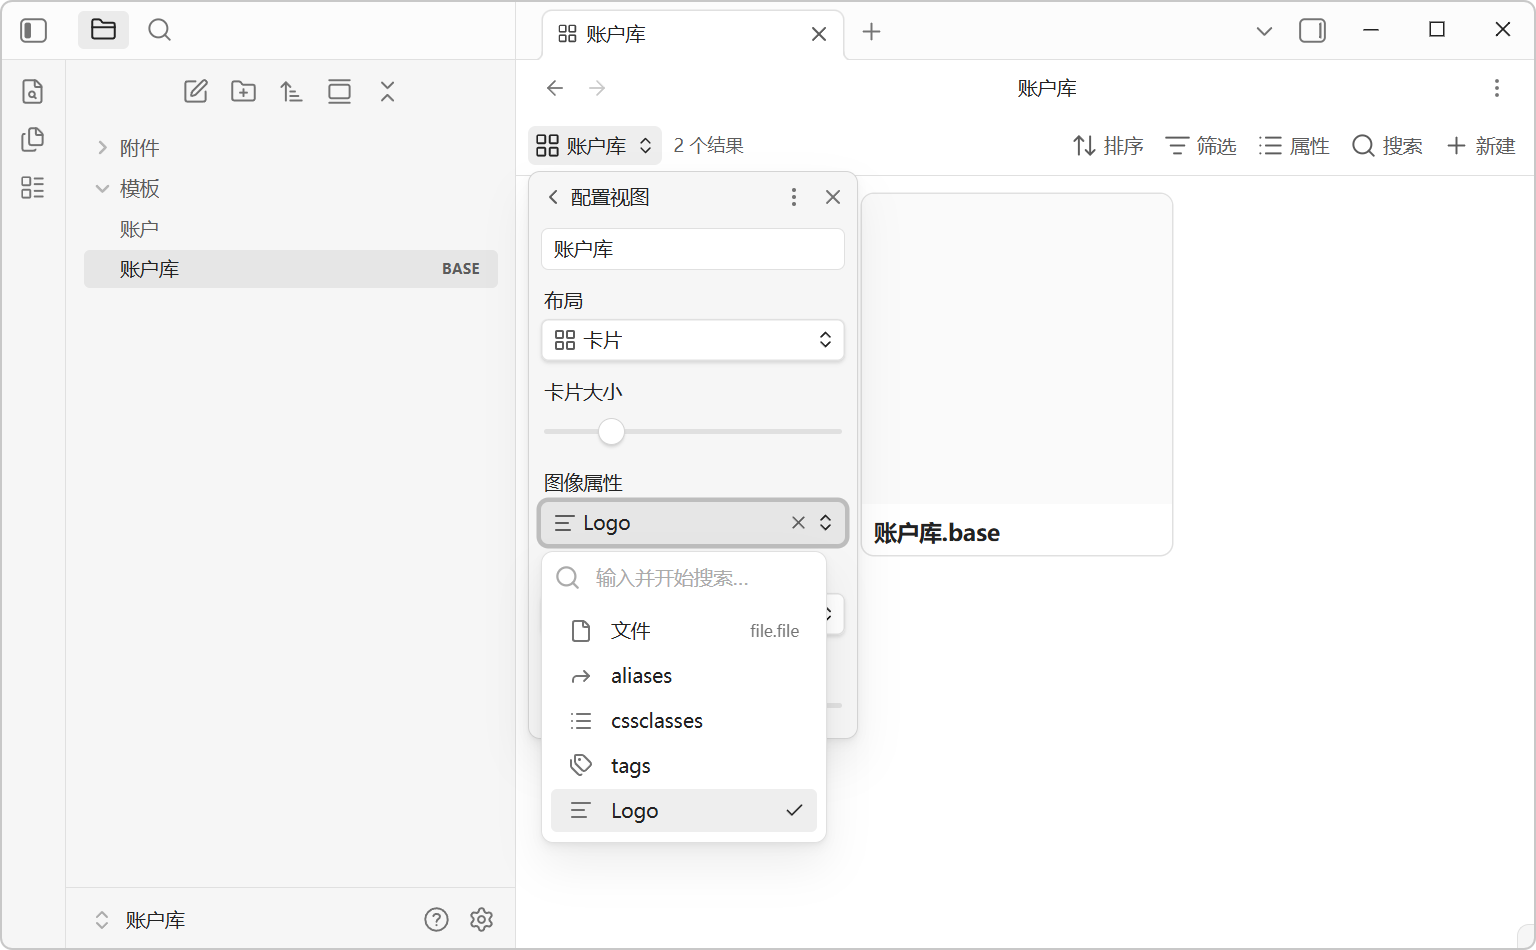Collapse all folders in file explorer
1536x950 pixels.
pyautogui.click(x=388, y=92)
